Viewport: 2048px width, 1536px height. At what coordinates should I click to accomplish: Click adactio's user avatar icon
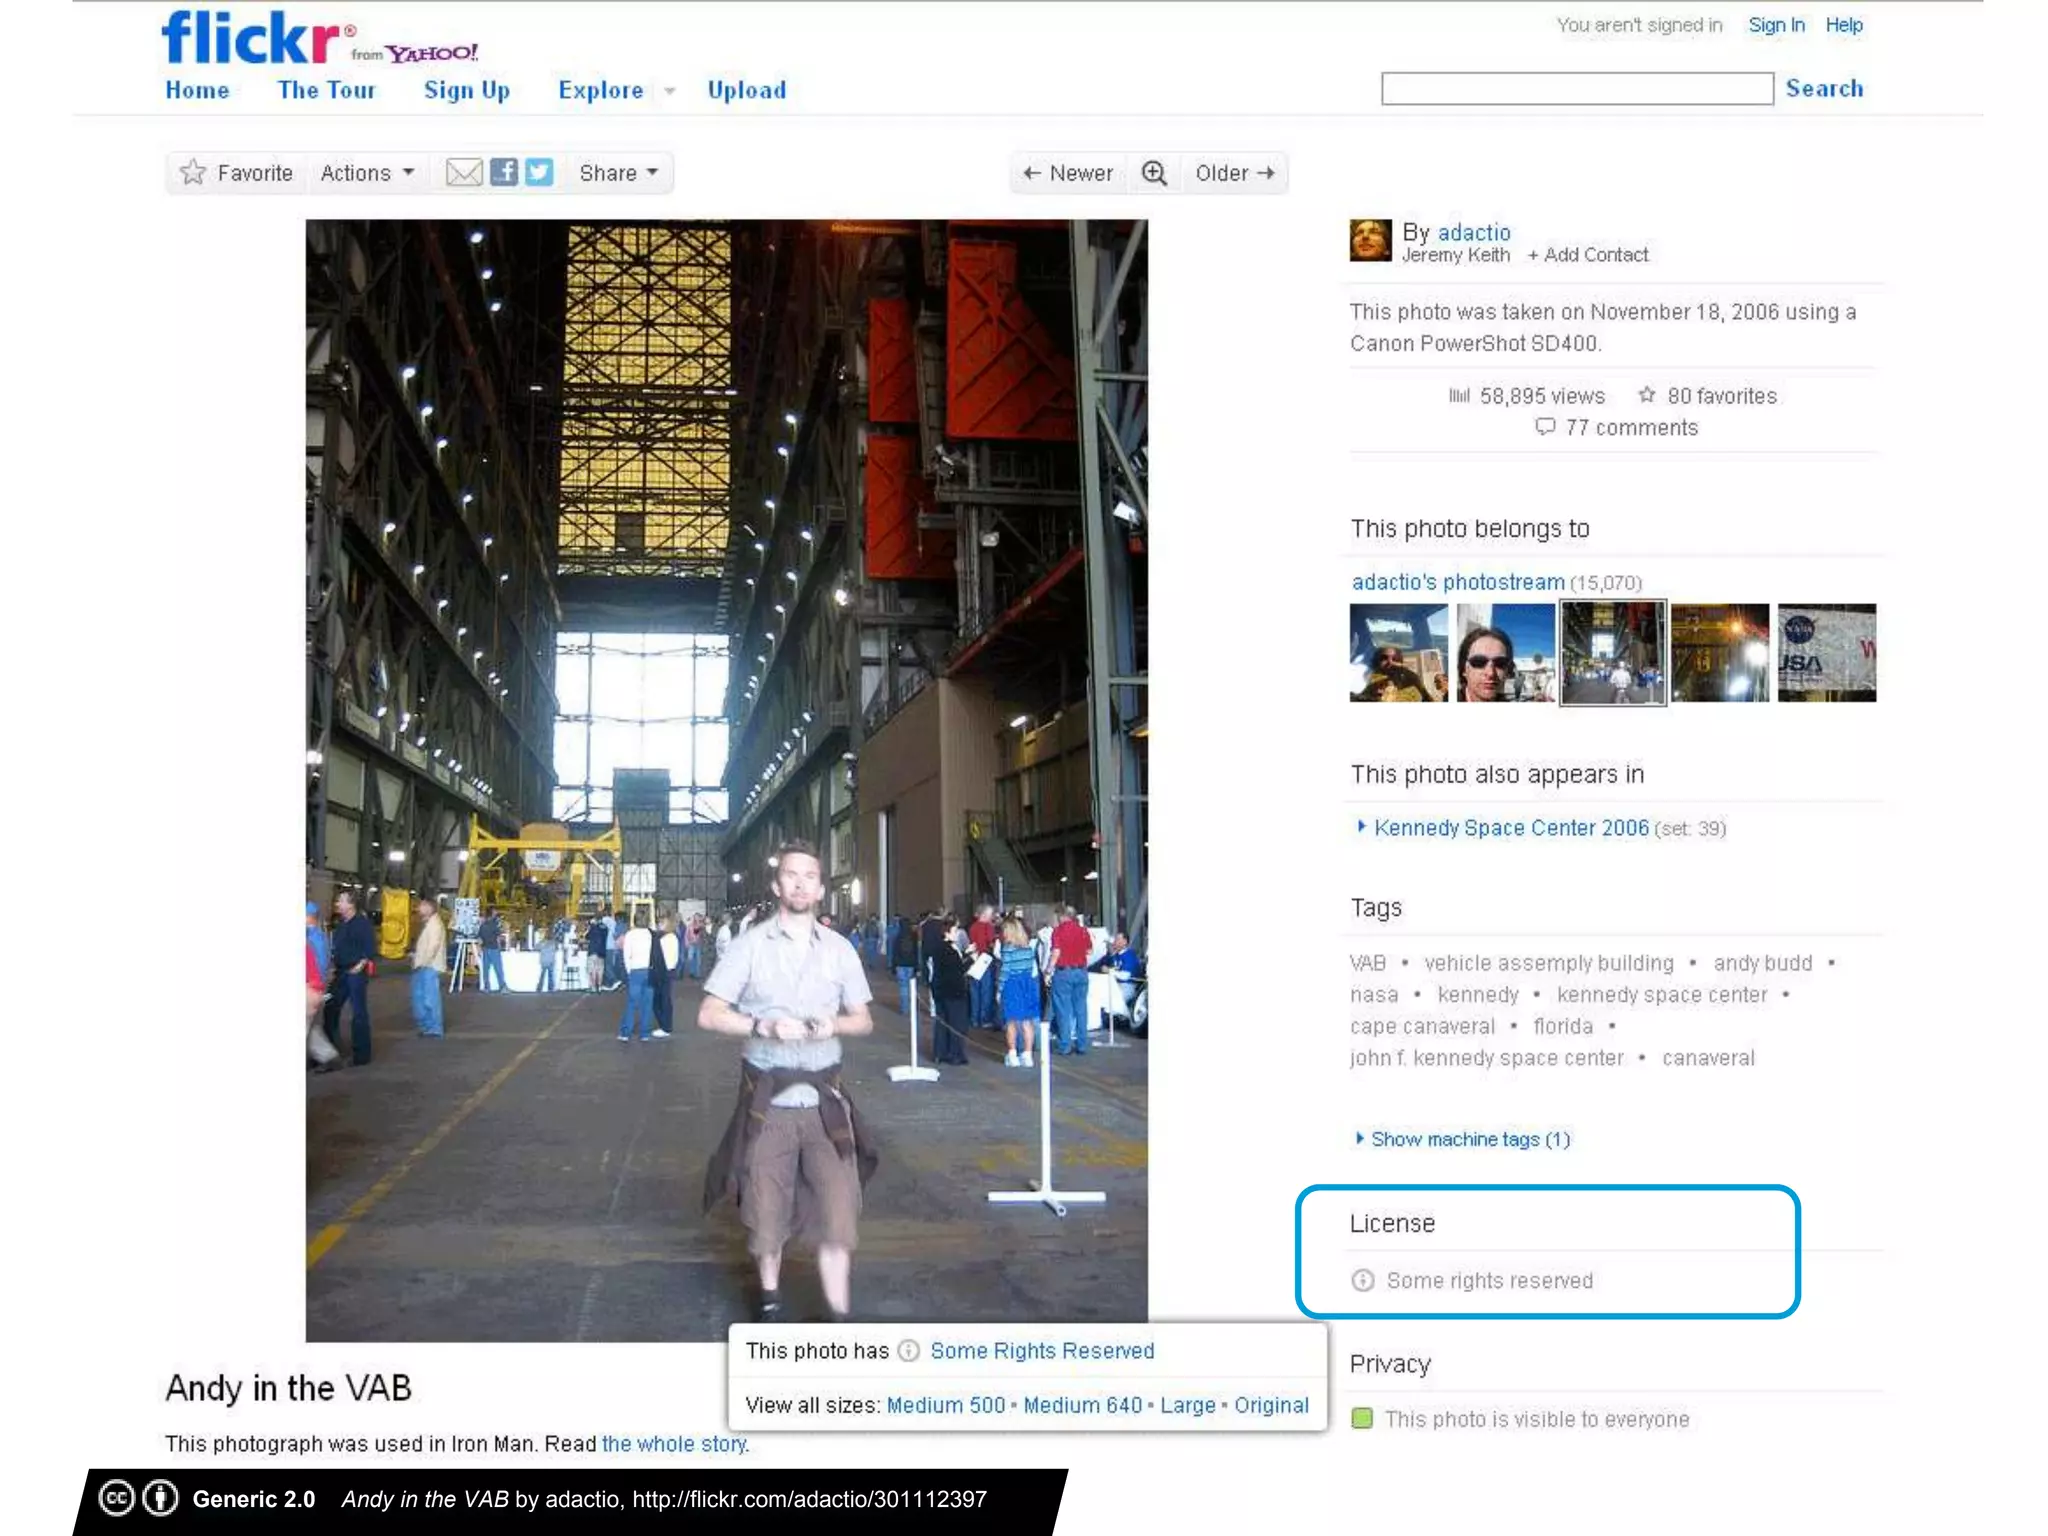pyautogui.click(x=1370, y=241)
